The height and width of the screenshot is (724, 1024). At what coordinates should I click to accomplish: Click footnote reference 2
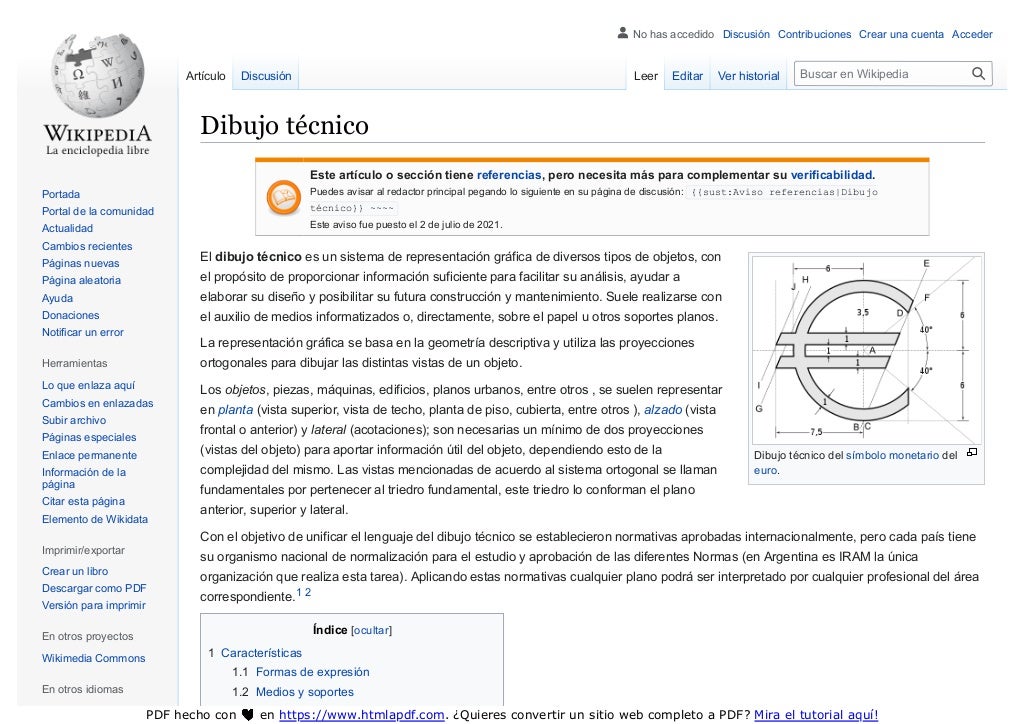coord(308,593)
